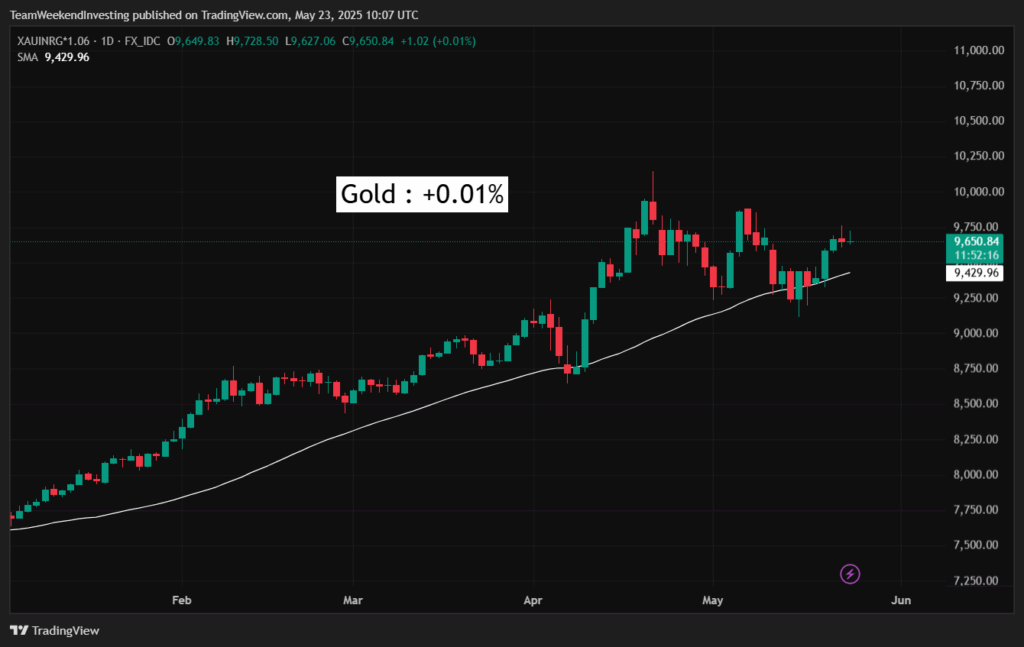Click the 7,750.00 price axis label

tap(976, 510)
